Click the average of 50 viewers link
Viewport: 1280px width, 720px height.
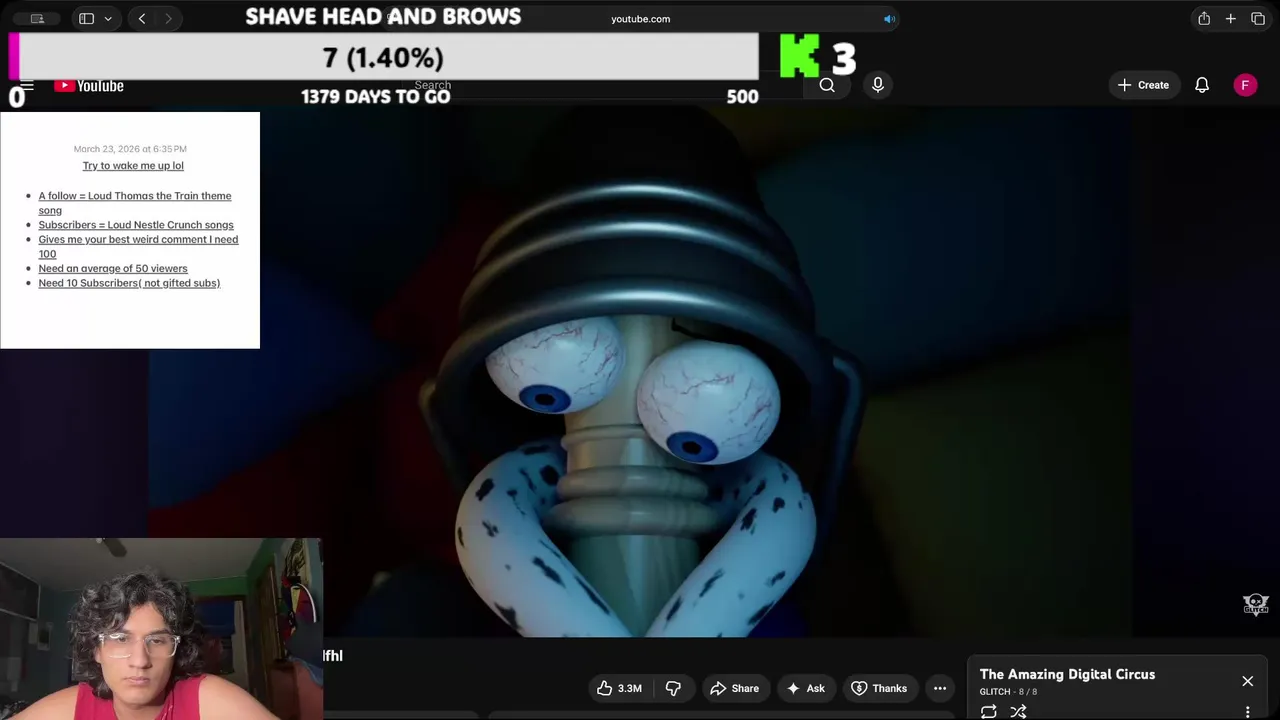click(x=113, y=268)
